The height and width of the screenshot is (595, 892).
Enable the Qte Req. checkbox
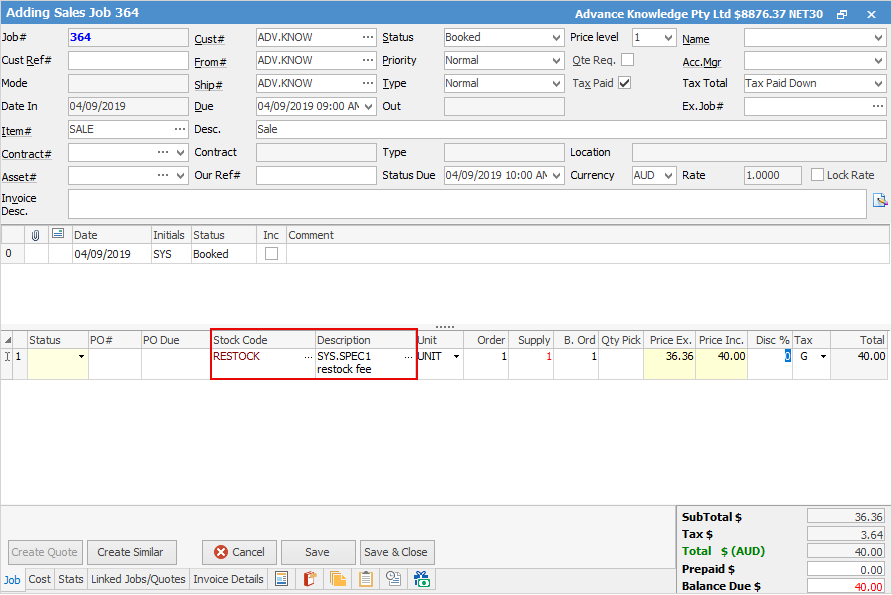[x=628, y=61]
